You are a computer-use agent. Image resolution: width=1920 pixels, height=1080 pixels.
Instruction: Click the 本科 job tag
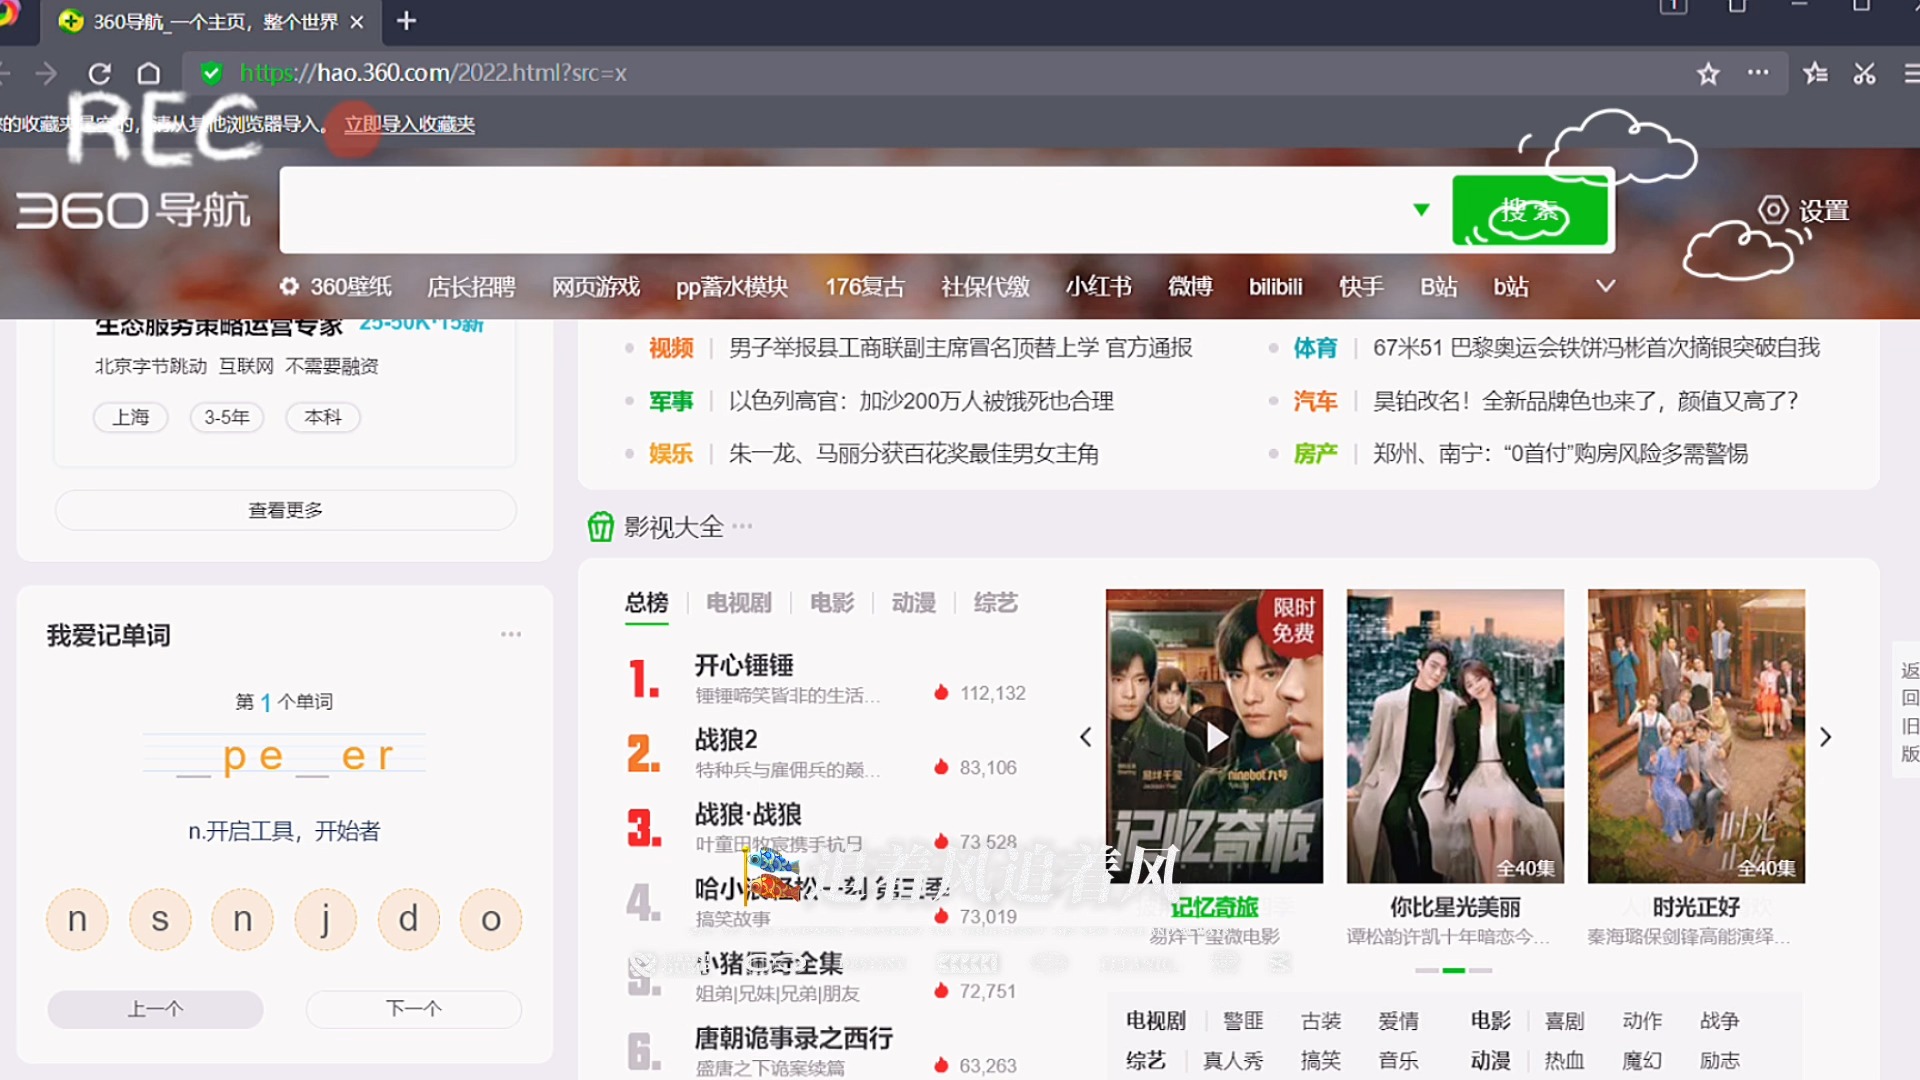pyautogui.click(x=323, y=417)
